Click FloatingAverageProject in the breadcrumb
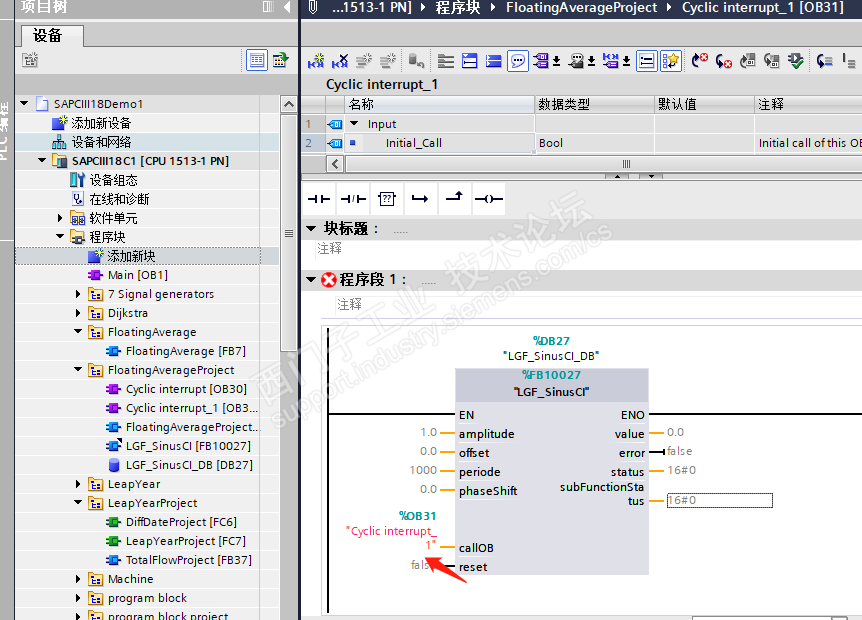The height and width of the screenshot is (620, 862). coord(581,7)
